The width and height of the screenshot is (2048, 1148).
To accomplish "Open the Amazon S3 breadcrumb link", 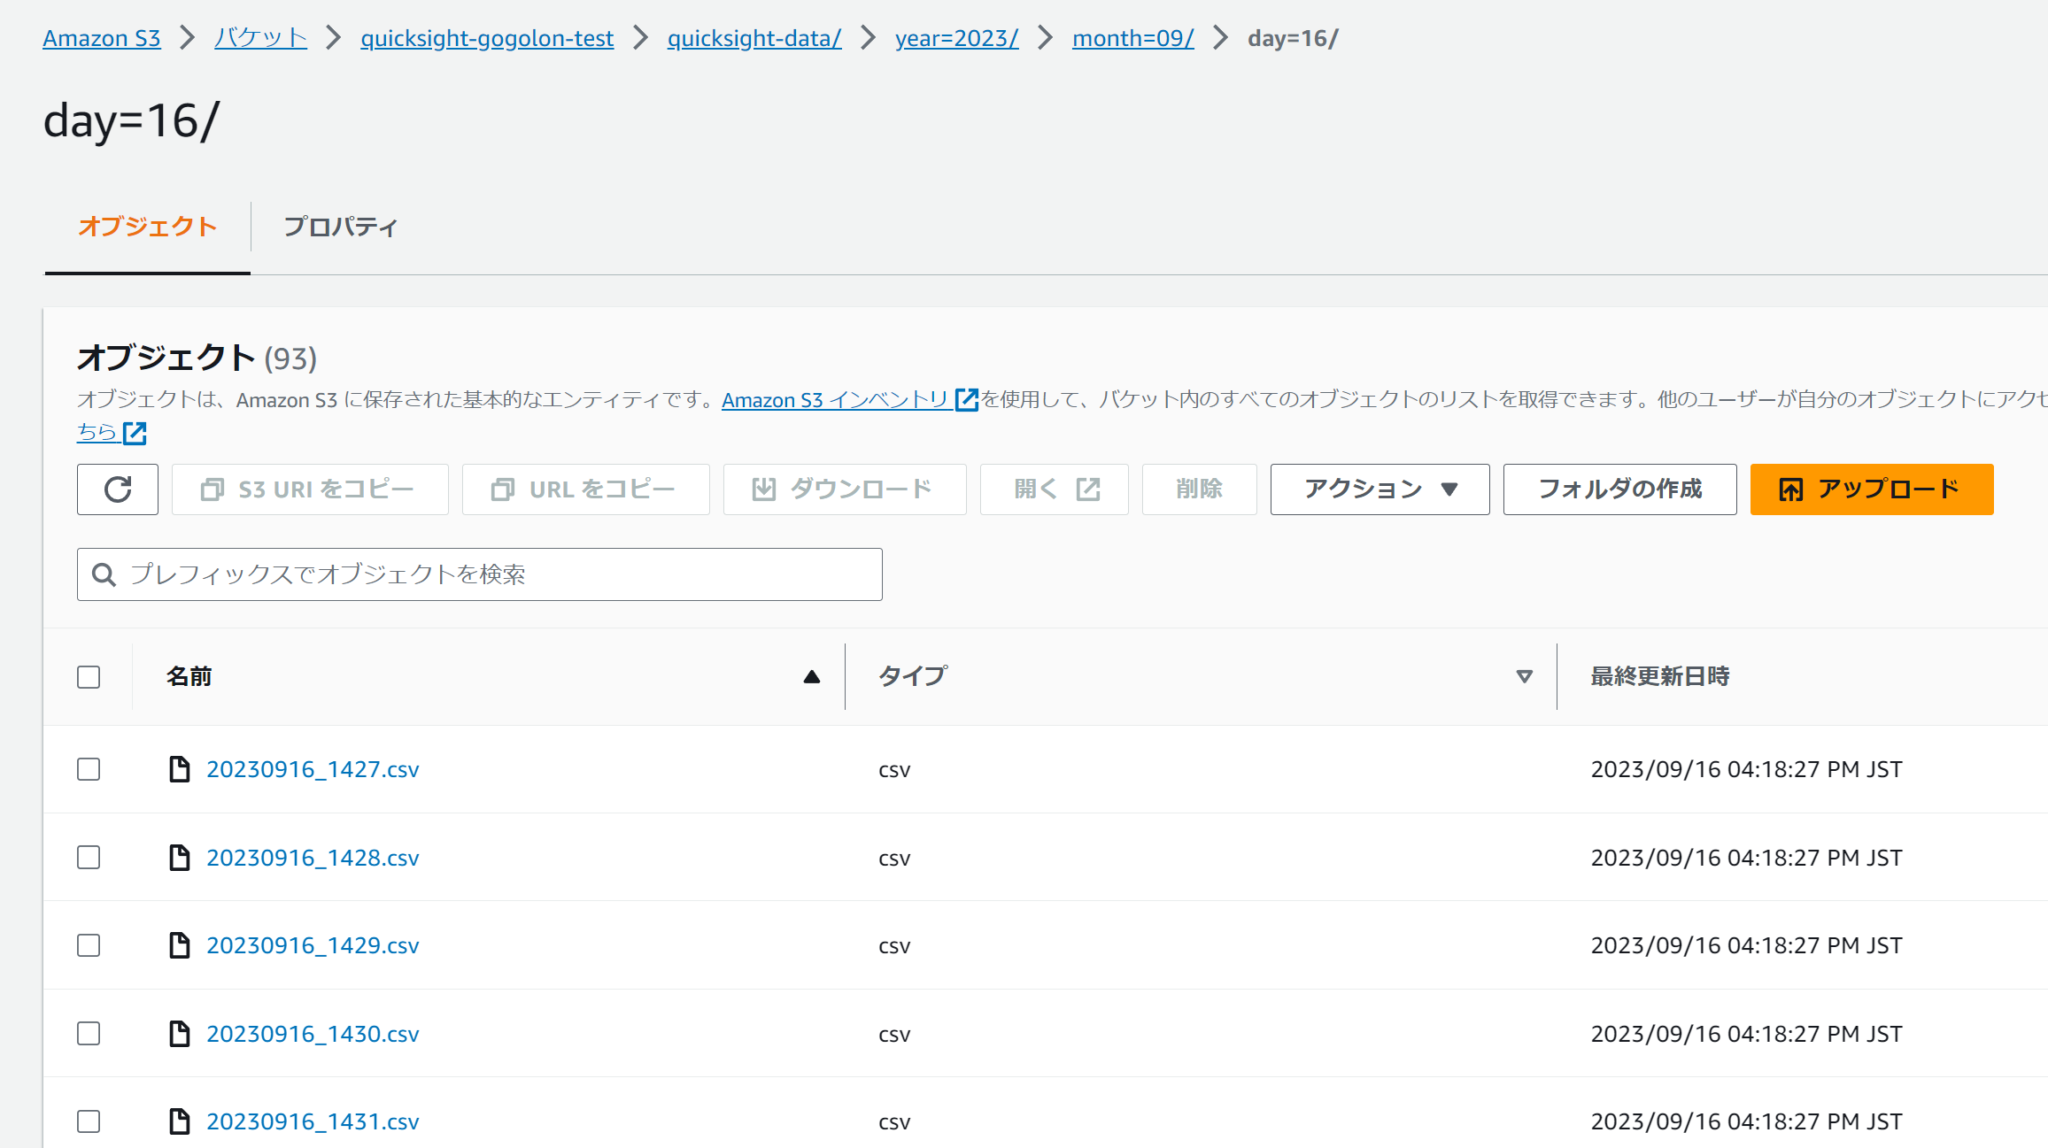I will (101, 38).
